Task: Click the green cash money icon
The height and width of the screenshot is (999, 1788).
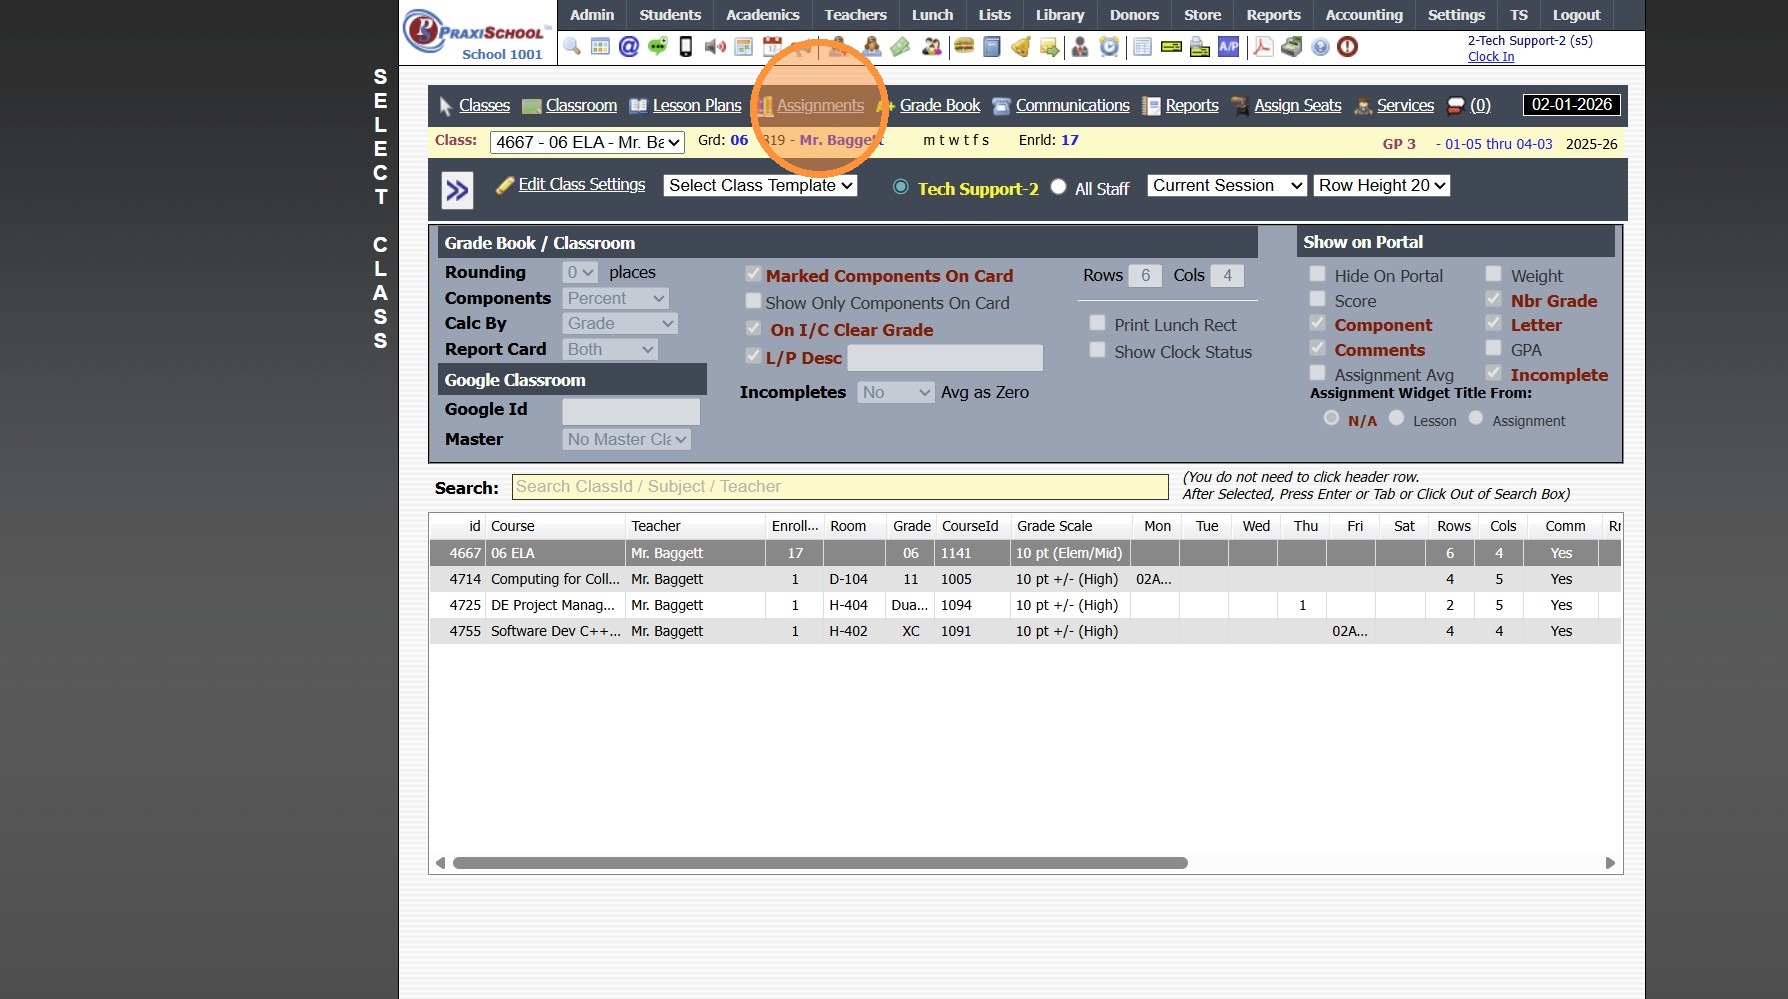Action: 900,47
